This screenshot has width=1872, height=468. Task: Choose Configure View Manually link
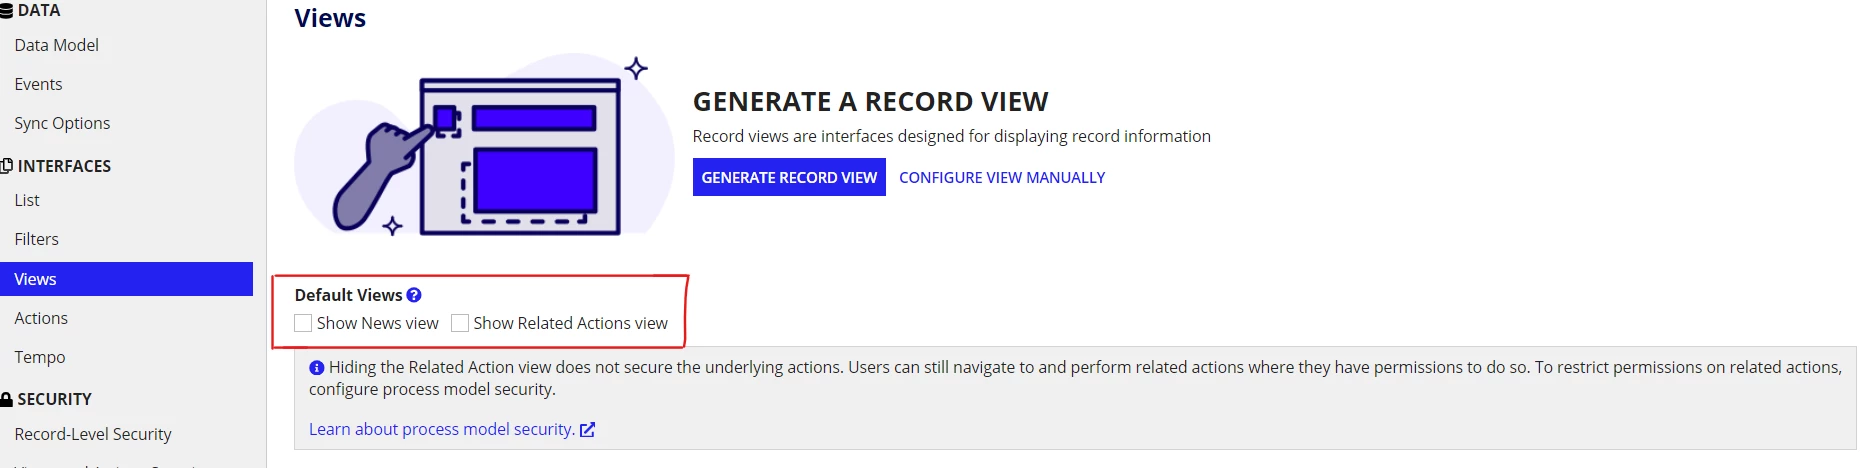[x=1002, y=177]
